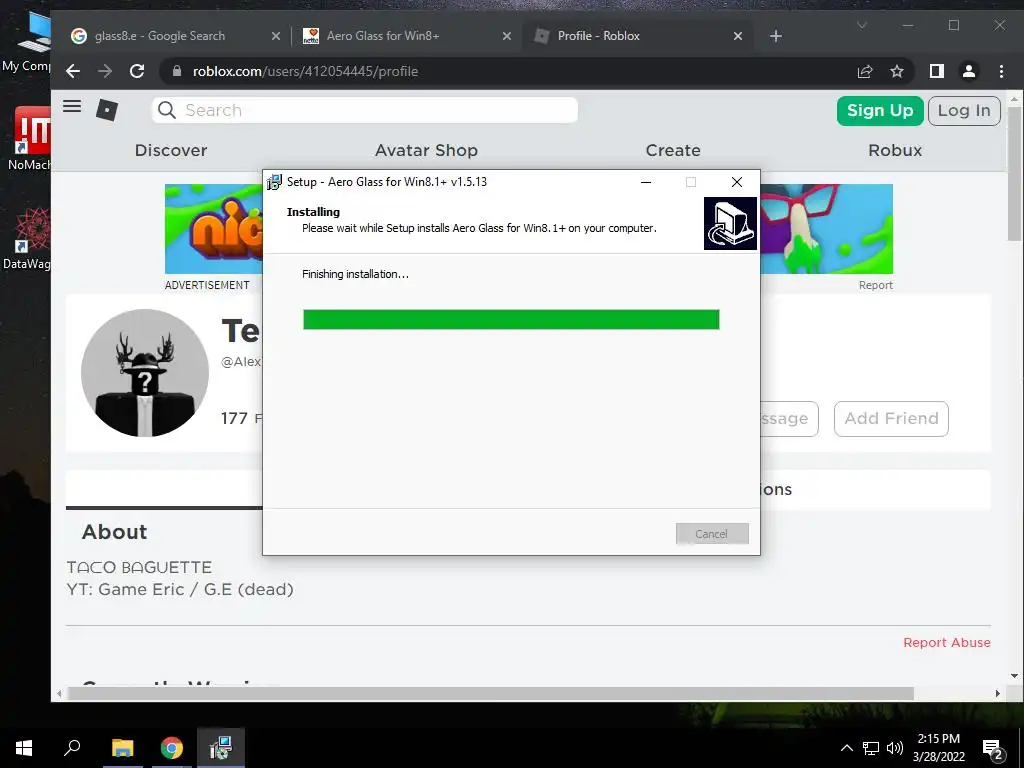This screenshot has height=768, width=1024.
Task: Reload the Roblox profile page
Action: pos(137,71)
